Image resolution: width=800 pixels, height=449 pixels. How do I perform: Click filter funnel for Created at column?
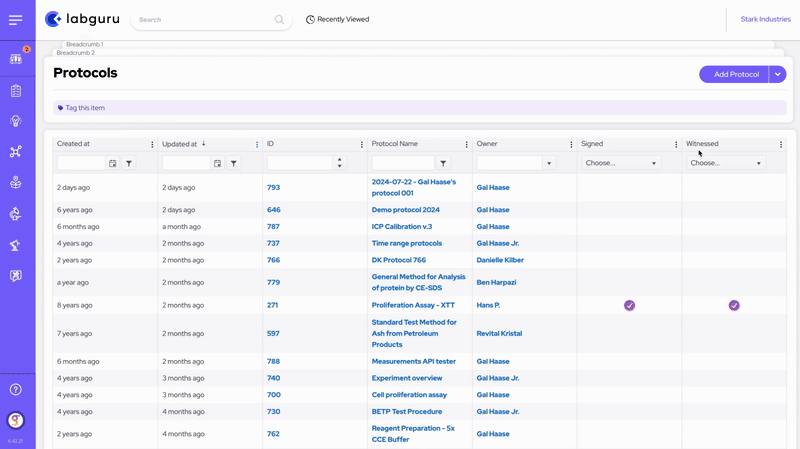129,163
